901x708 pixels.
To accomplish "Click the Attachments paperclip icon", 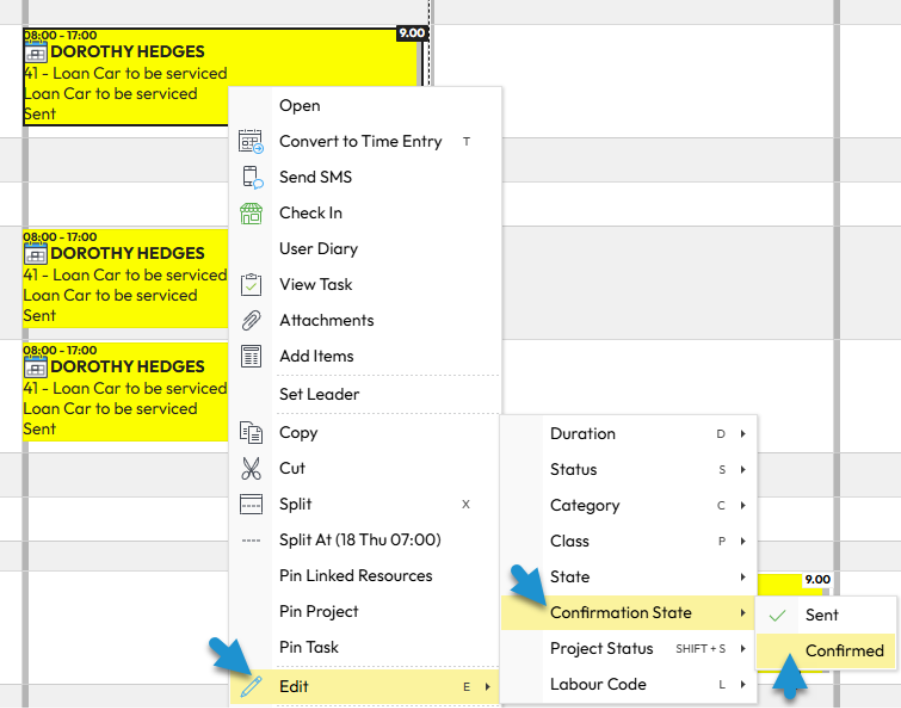I will (x=251, y=321).
